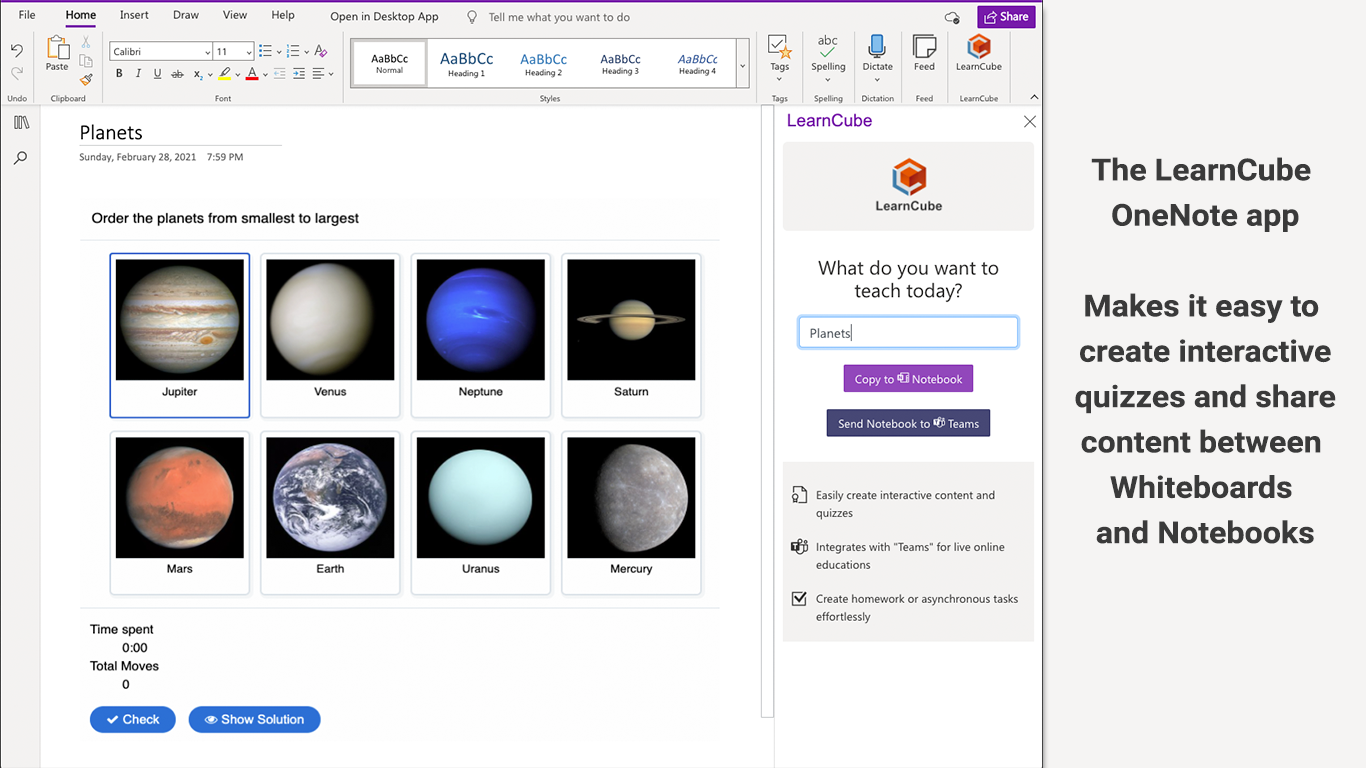Click the Undo arrow icon
The width and height of the screenshot is (1366, 768).
click(17, 51)
